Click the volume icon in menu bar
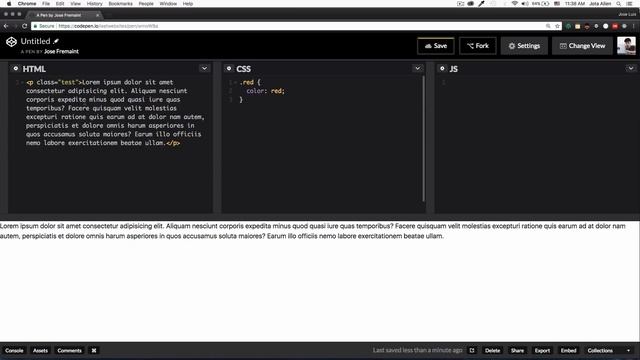Screen dimensions: 640x360 coord(525,4)
